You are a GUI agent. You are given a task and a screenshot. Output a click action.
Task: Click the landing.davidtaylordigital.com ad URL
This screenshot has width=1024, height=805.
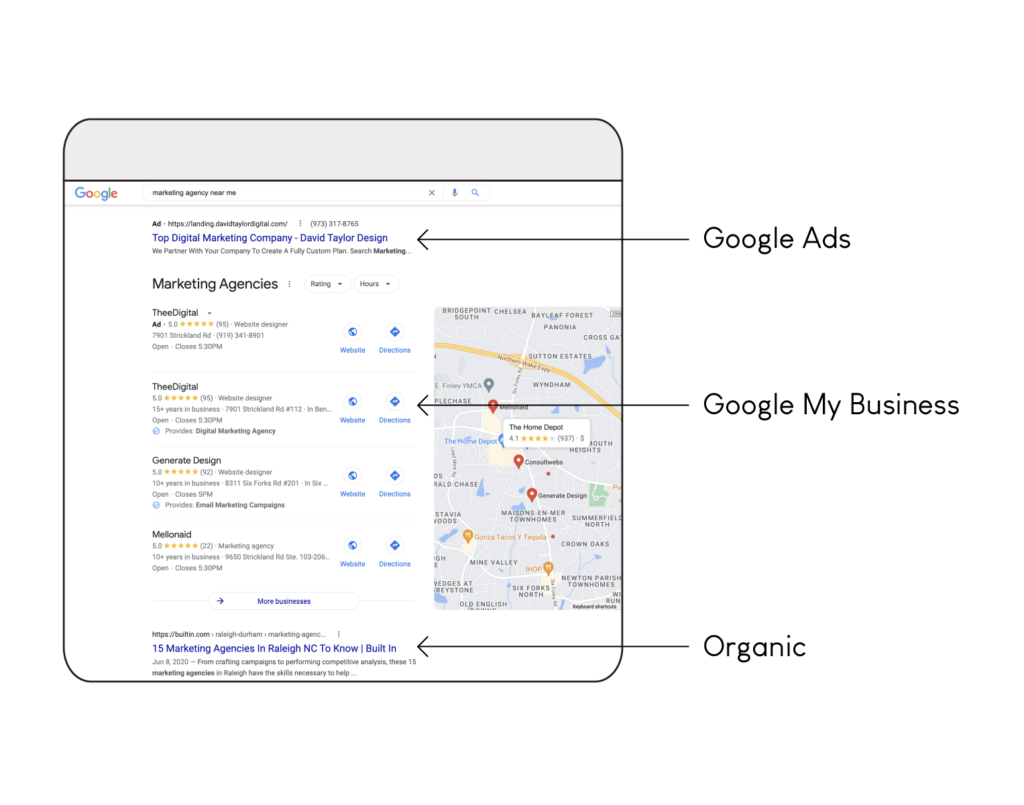pos(227,223)
